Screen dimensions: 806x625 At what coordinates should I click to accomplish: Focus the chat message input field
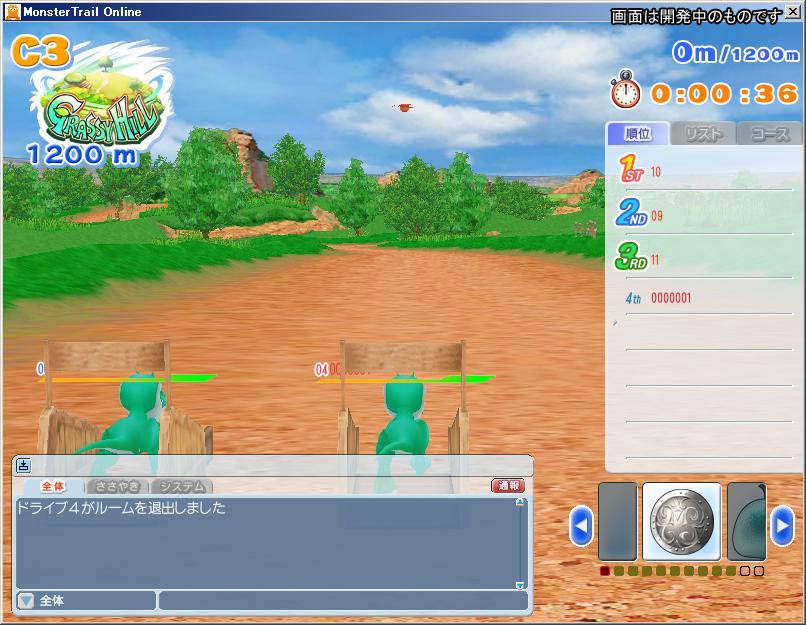[x=343, y=600]
